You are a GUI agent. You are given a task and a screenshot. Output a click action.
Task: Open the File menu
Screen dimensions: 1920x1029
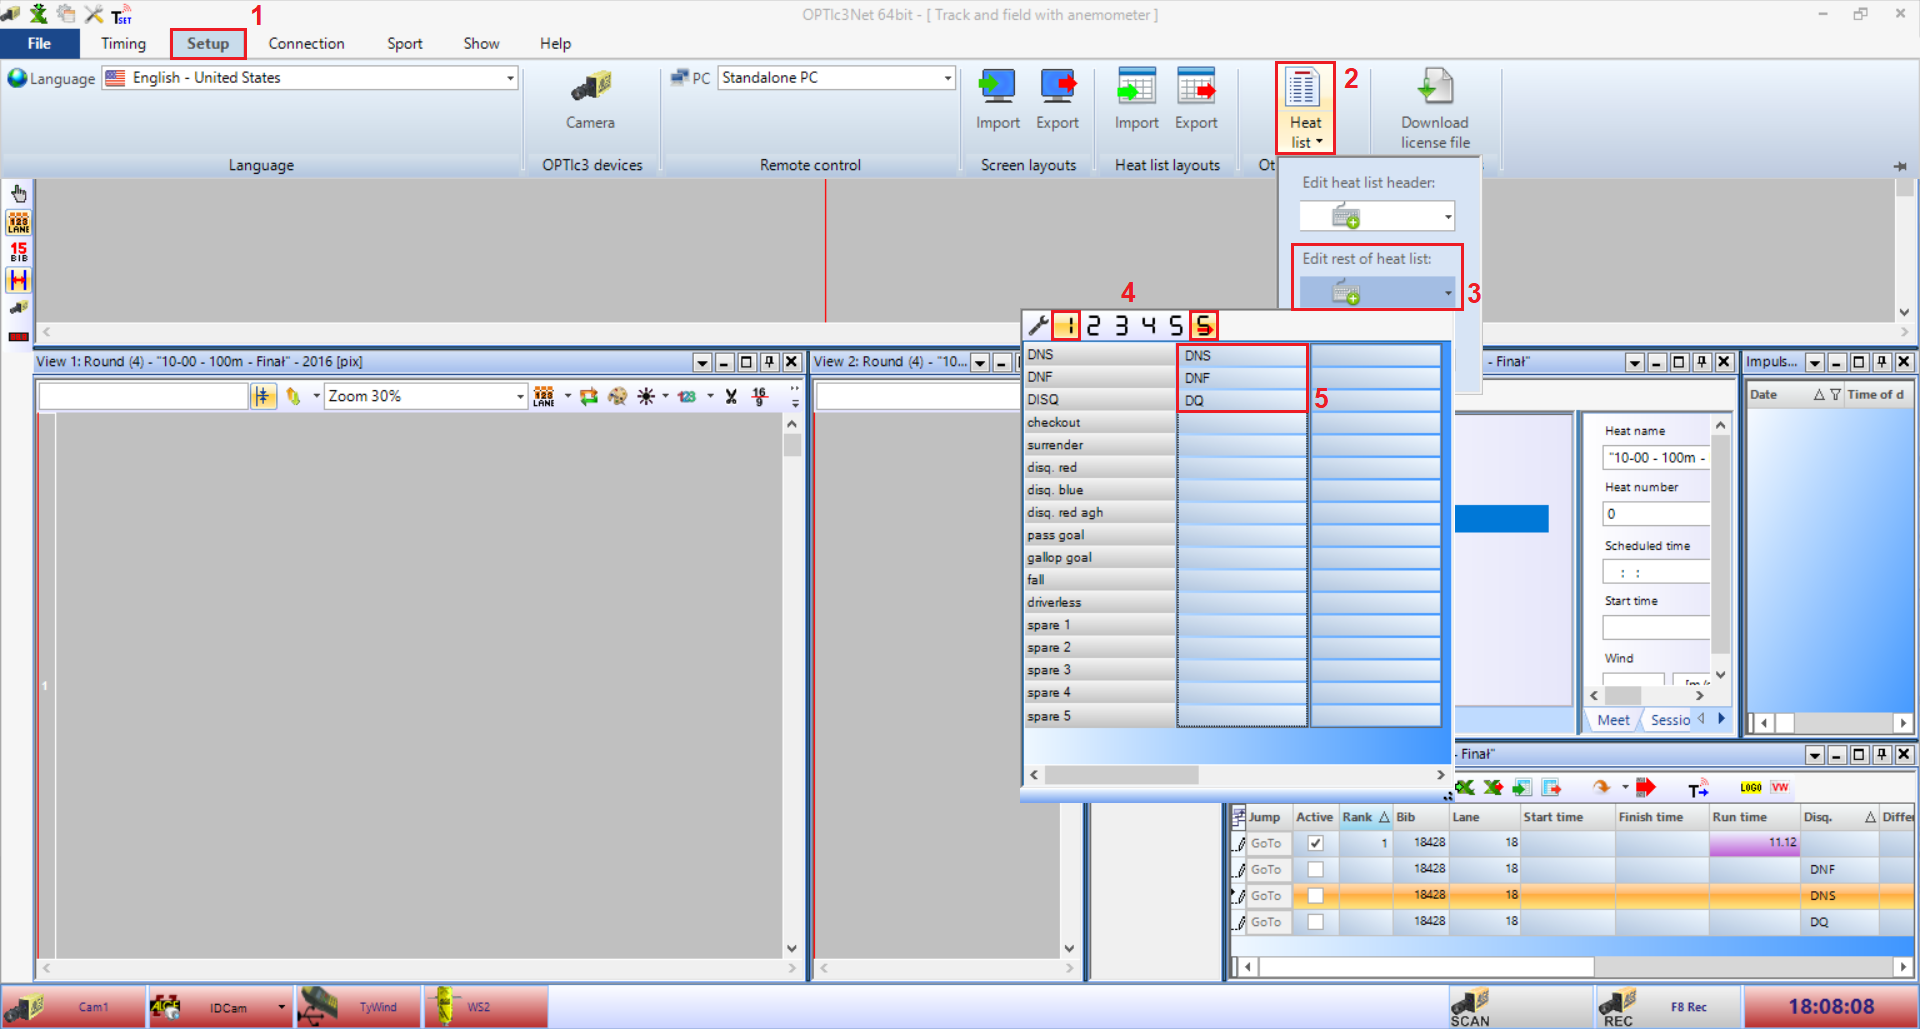[39, 43]
